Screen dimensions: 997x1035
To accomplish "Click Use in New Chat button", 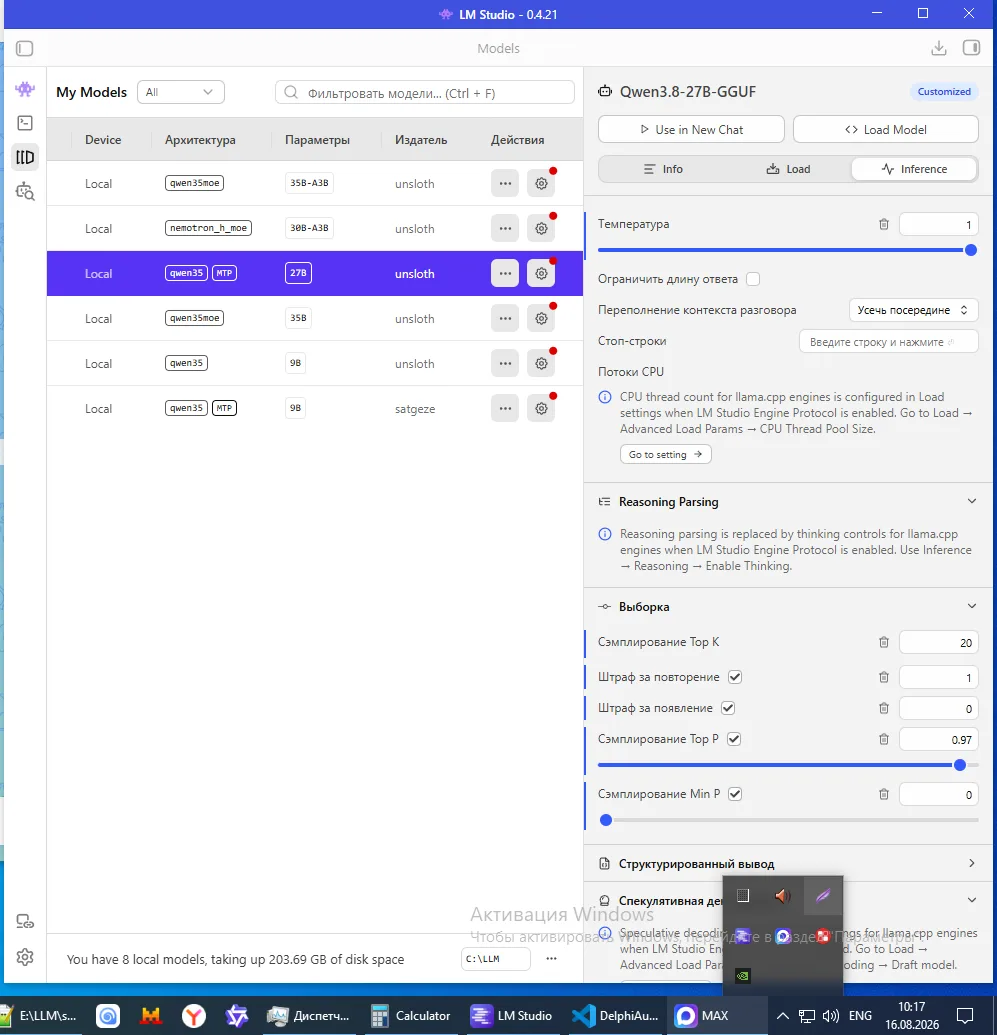I will 691,129.
